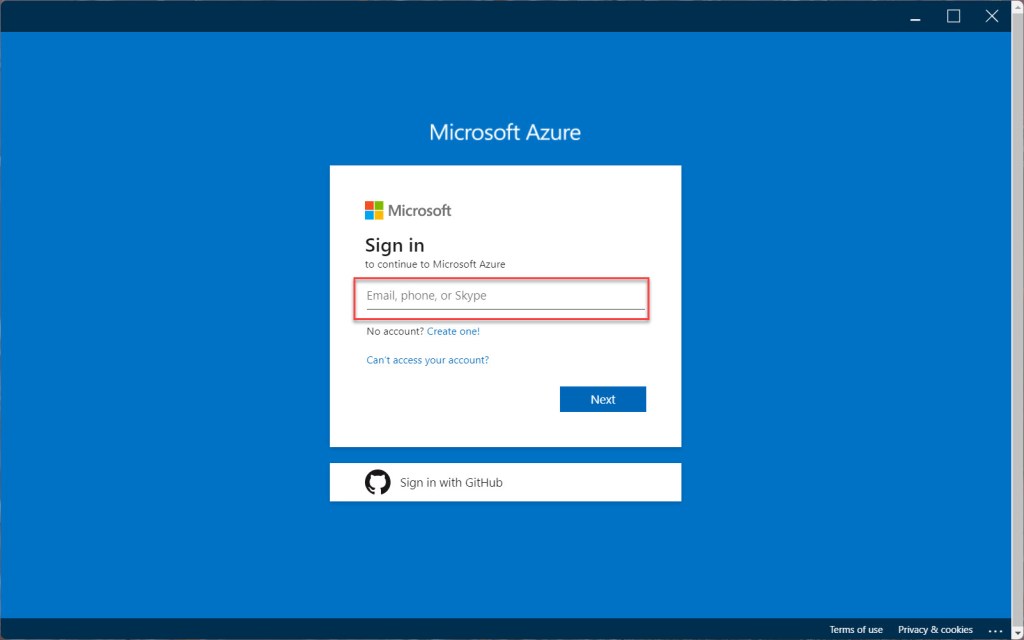This screenshot has width=1024, height=640.
Task: View the Privacy & cookies page
Action: tap(935, 630)
